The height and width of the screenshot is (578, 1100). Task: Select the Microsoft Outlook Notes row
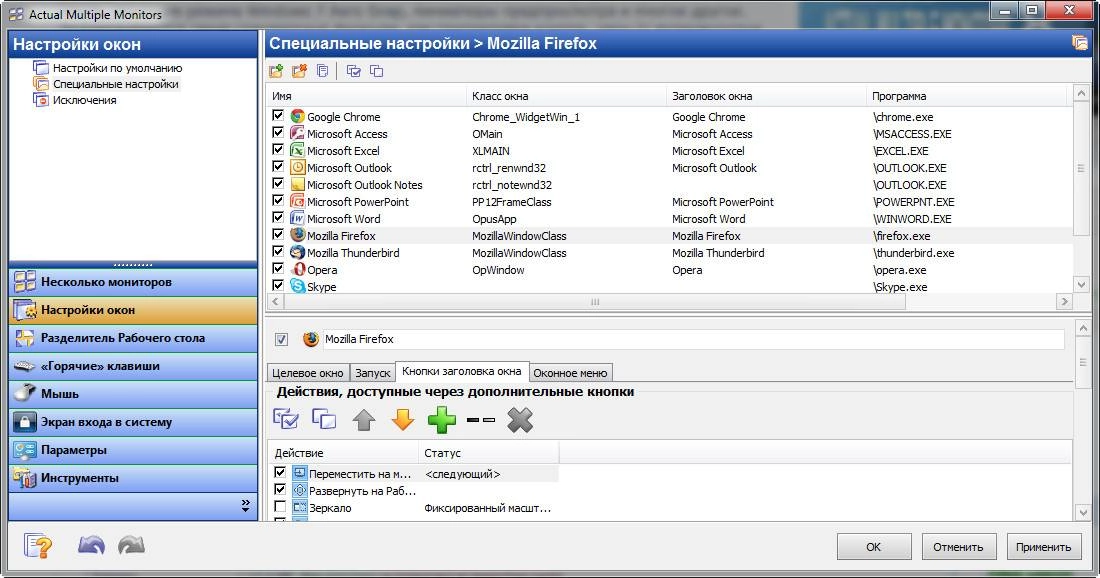pyautogui.click(x=670, y=184)
